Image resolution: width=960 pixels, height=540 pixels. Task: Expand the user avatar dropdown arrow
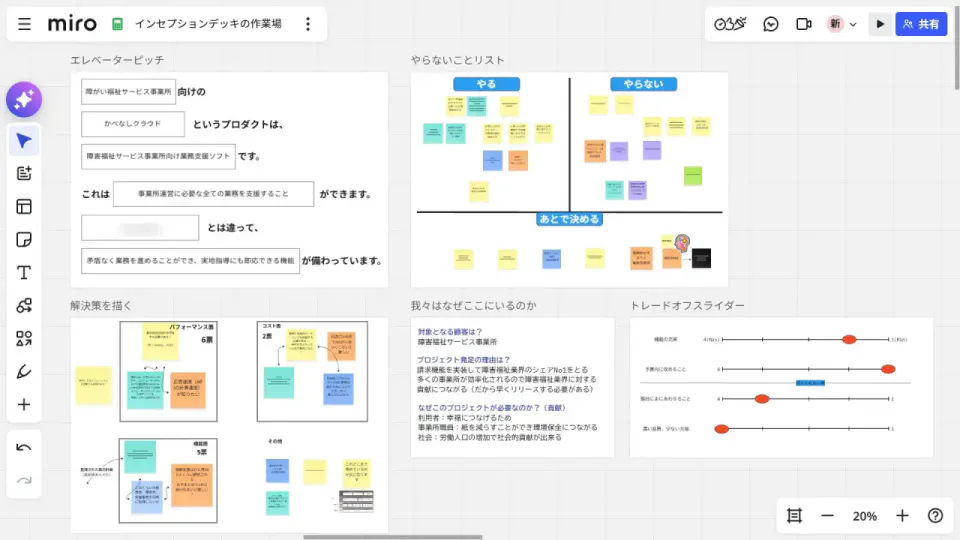(853, 24)
